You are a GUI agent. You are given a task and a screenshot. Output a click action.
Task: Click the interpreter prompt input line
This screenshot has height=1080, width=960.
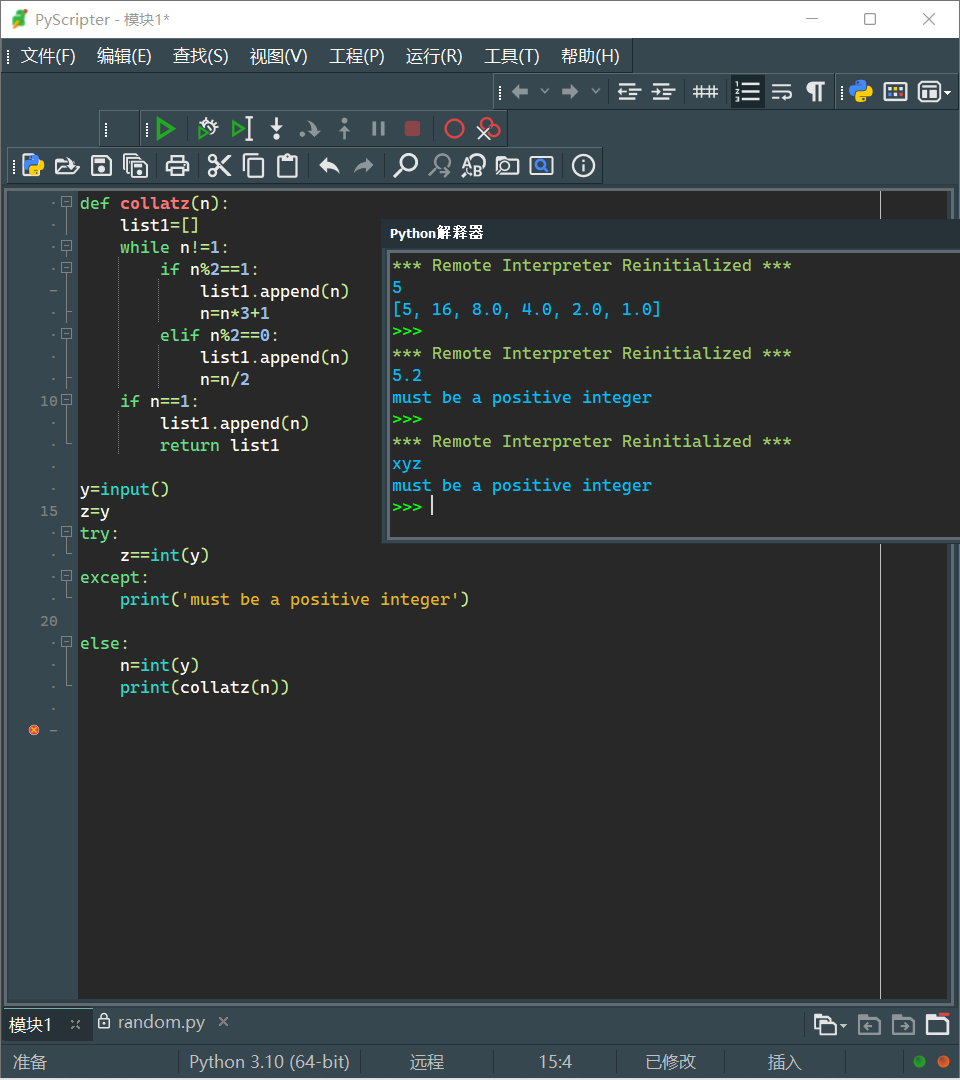tap(600, 508)
